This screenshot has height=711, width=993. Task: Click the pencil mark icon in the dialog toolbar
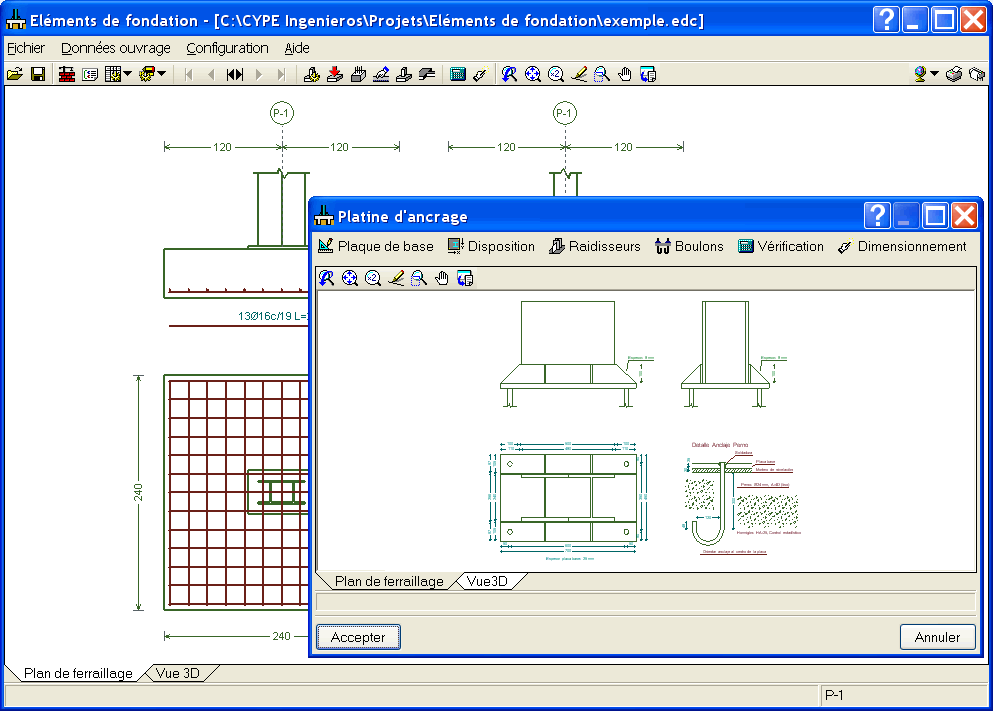(x=396, y=278)
